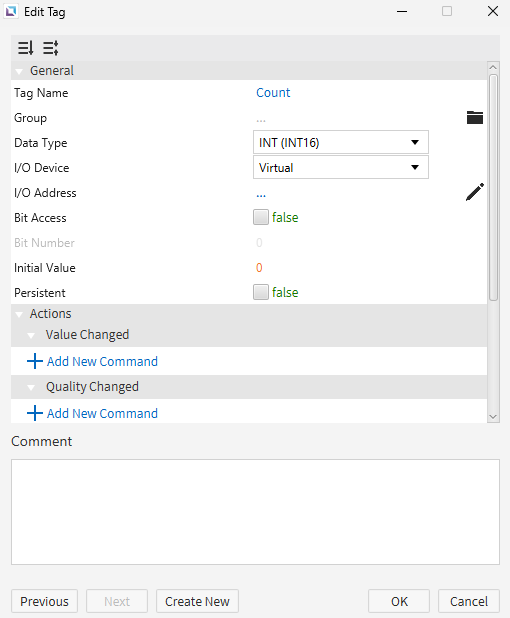
Task: Click inside the Comment text box
Action: (255, 512)
